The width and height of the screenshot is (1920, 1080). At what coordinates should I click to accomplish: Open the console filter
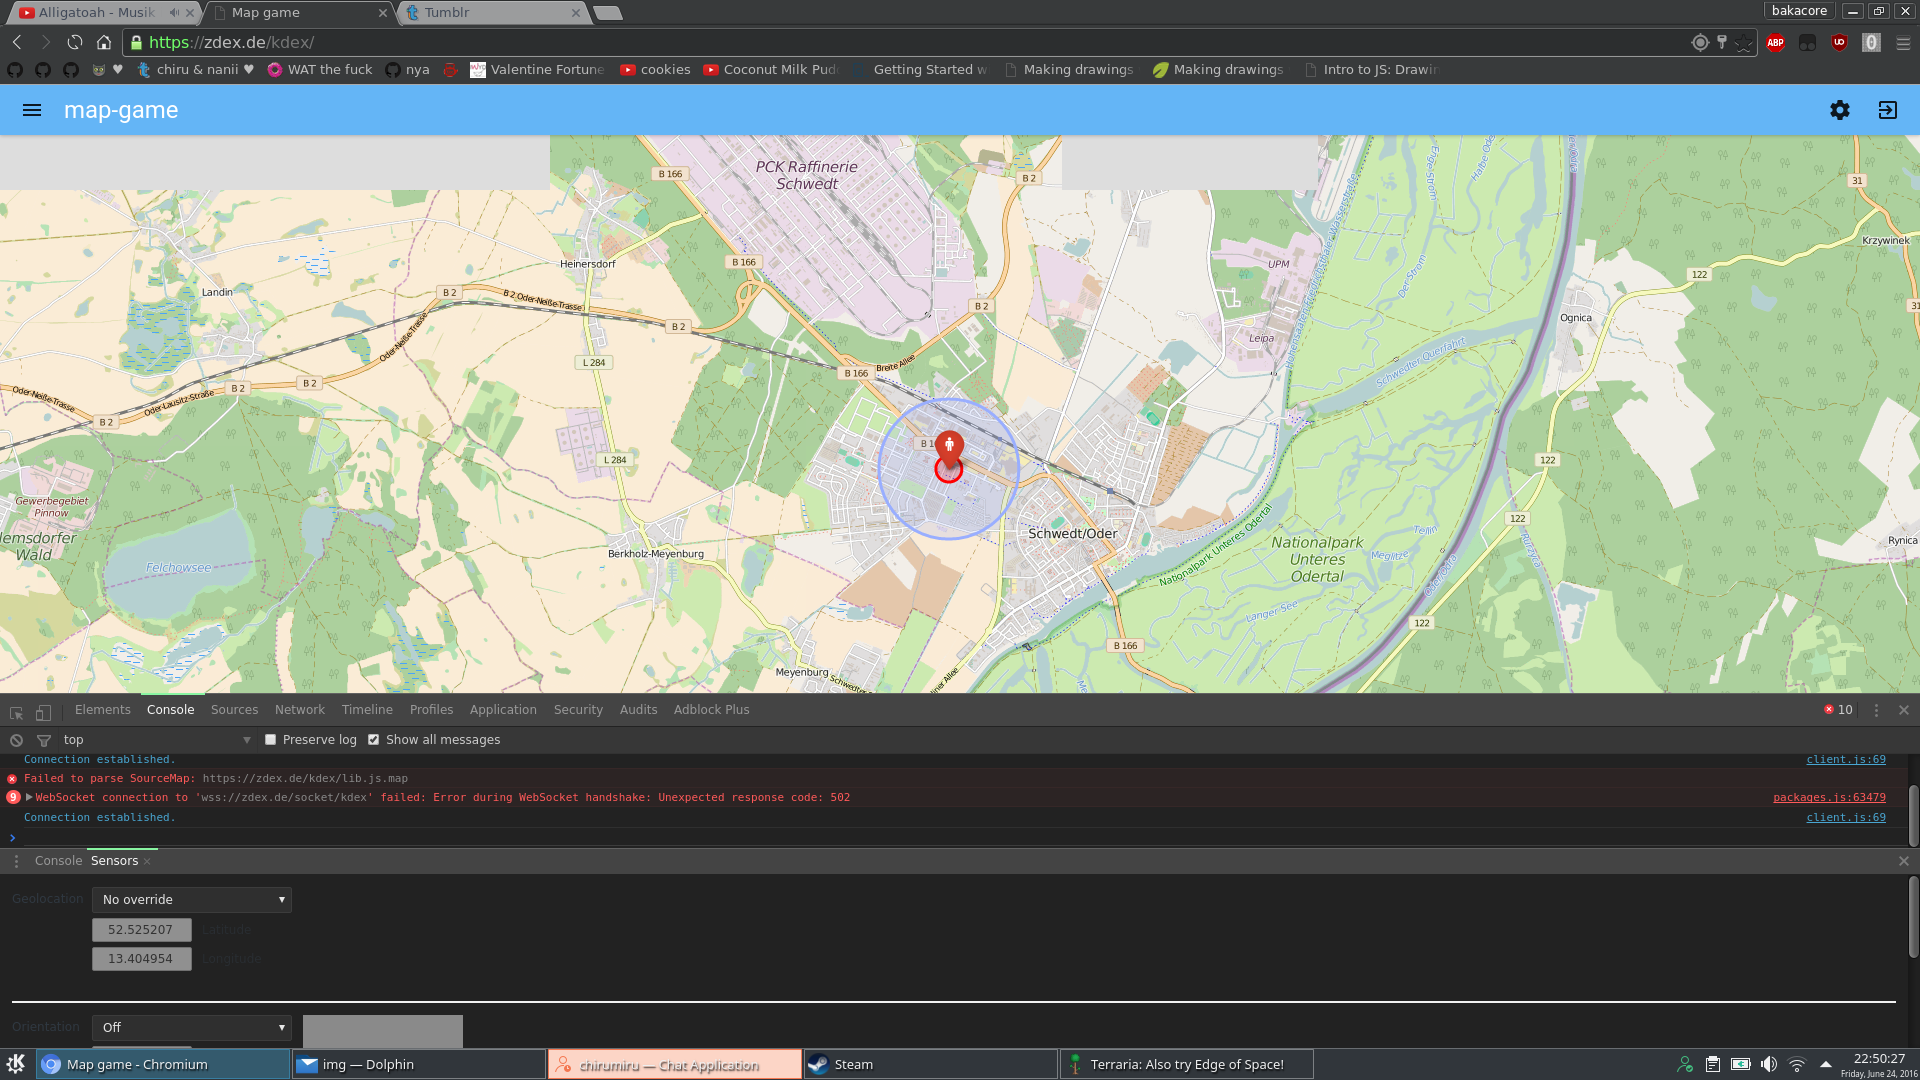point(43,740)
